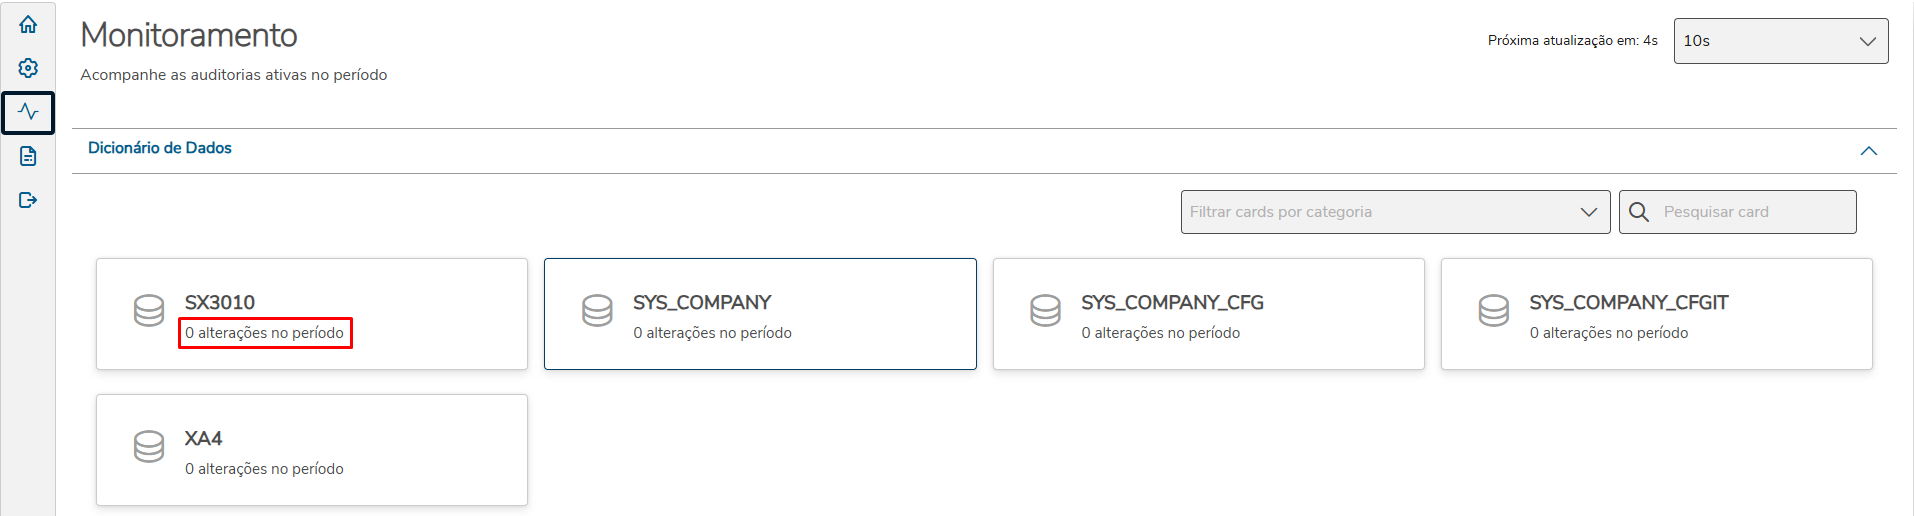Viewport: 1914px width, 516px height.
Task: Click the Dicionário de Dados section title
Action: pyautogui.click(x=160, y=148)
